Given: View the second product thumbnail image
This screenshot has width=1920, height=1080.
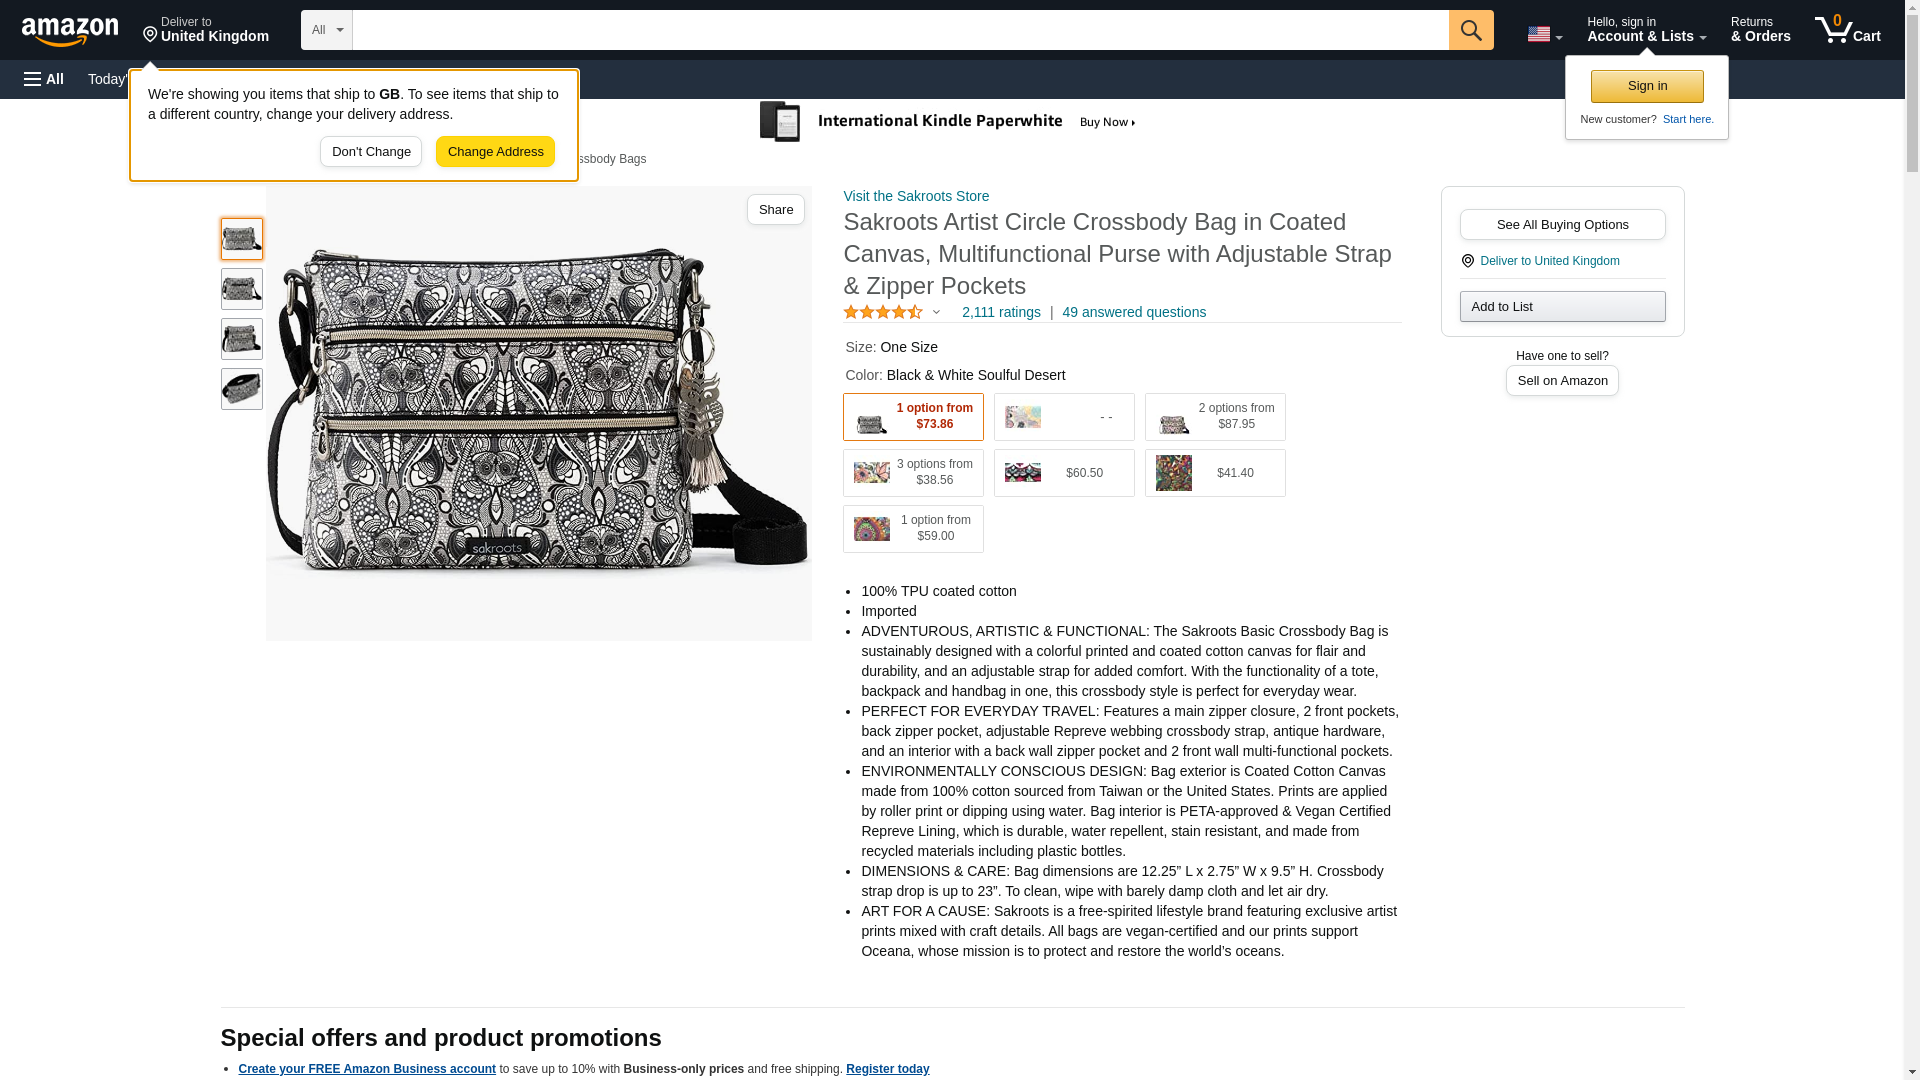Looking at the screenshot, I should 242,289.
